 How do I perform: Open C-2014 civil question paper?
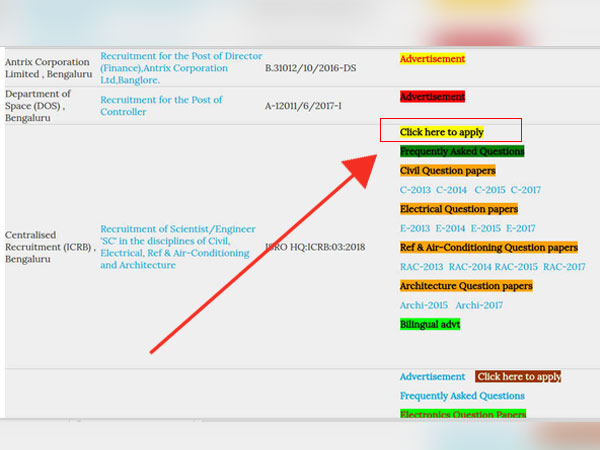[x=452, y=190]
